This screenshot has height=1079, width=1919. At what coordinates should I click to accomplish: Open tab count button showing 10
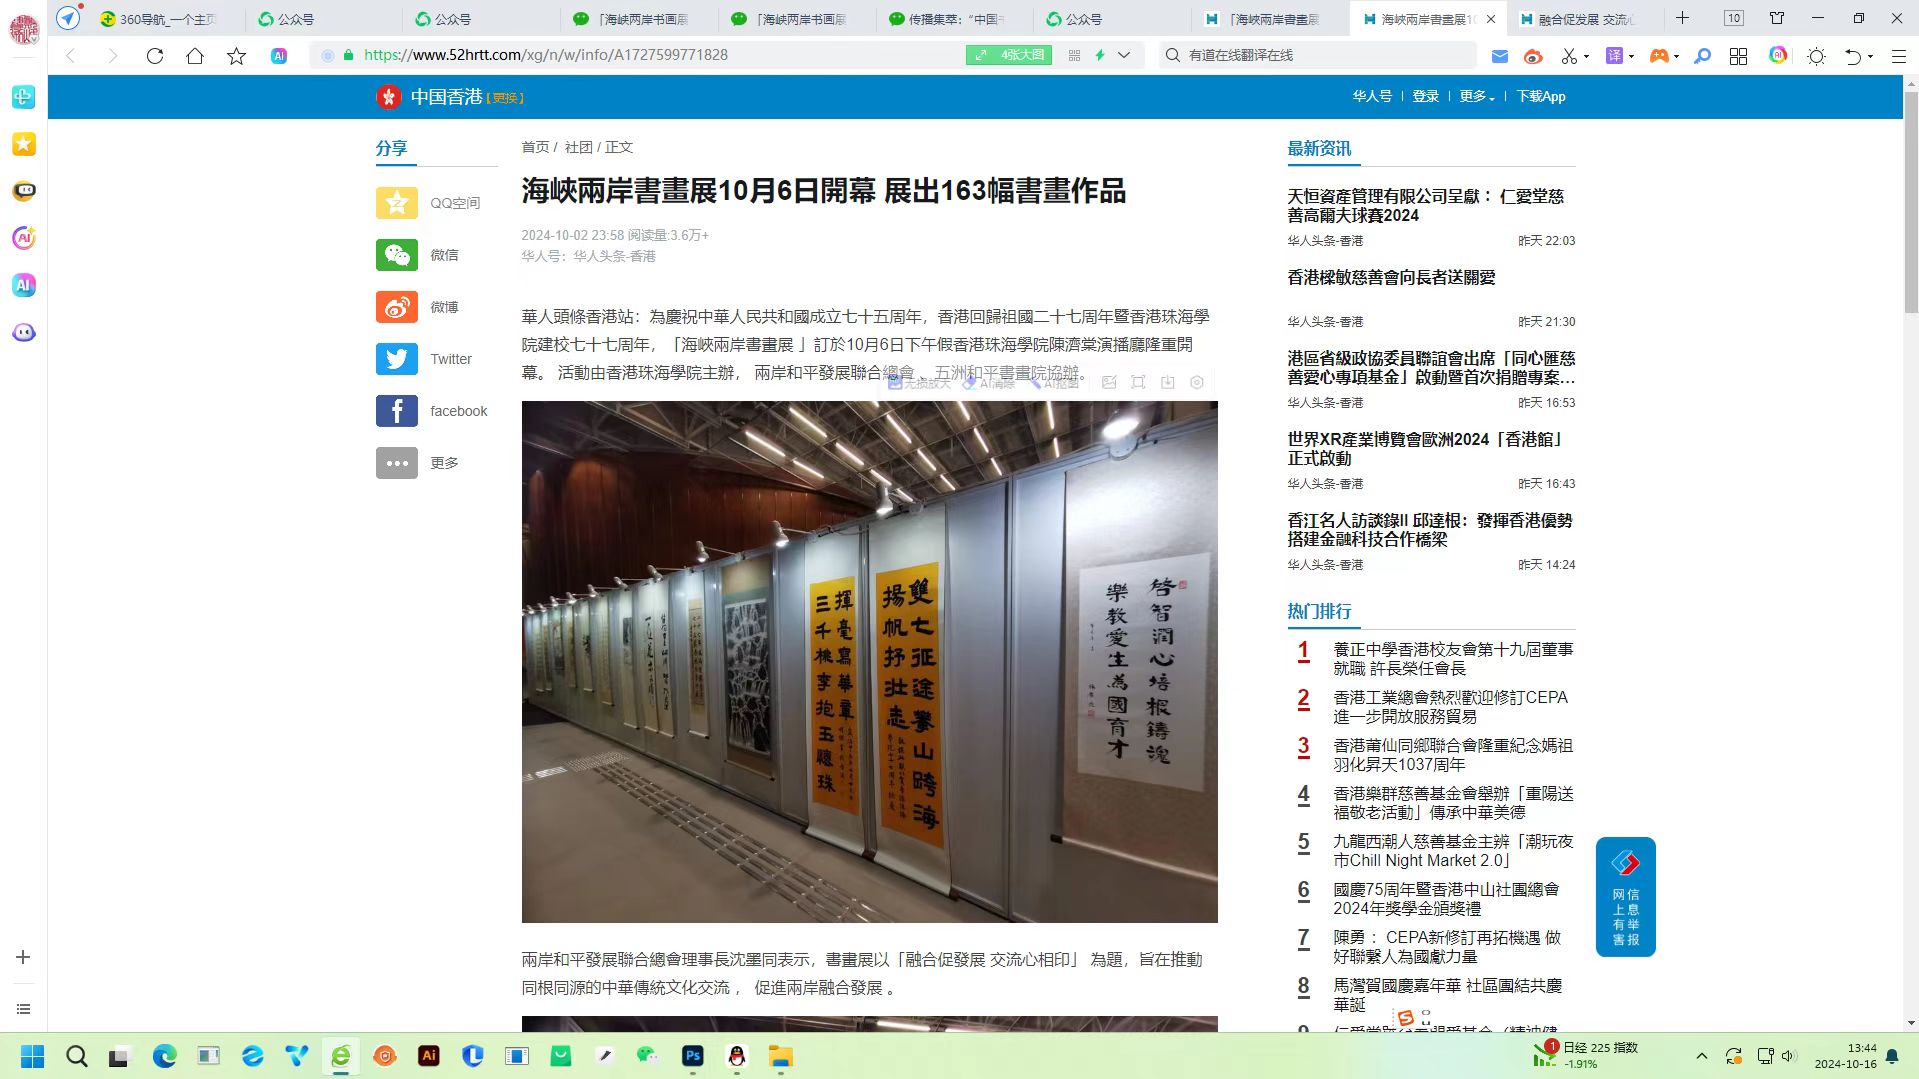[1734, 18]
